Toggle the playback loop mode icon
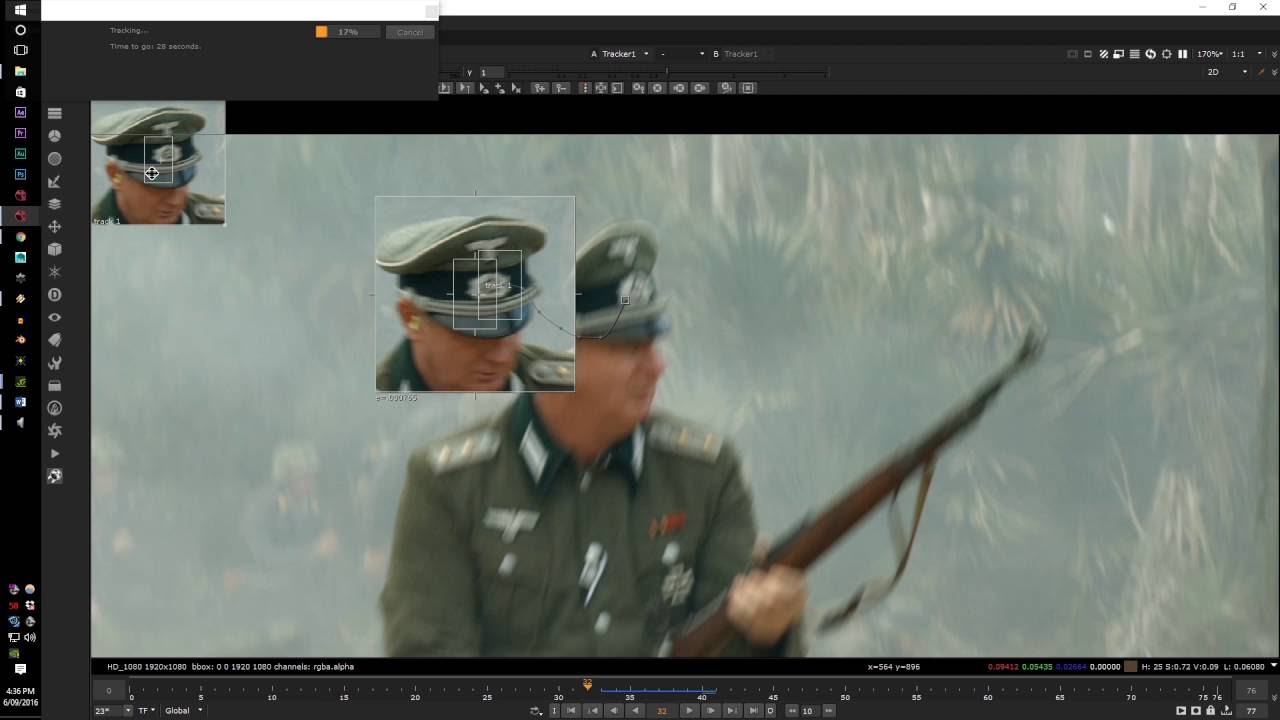The height and width of the screenshot is (720, 1280). click(x=535, y=710)
